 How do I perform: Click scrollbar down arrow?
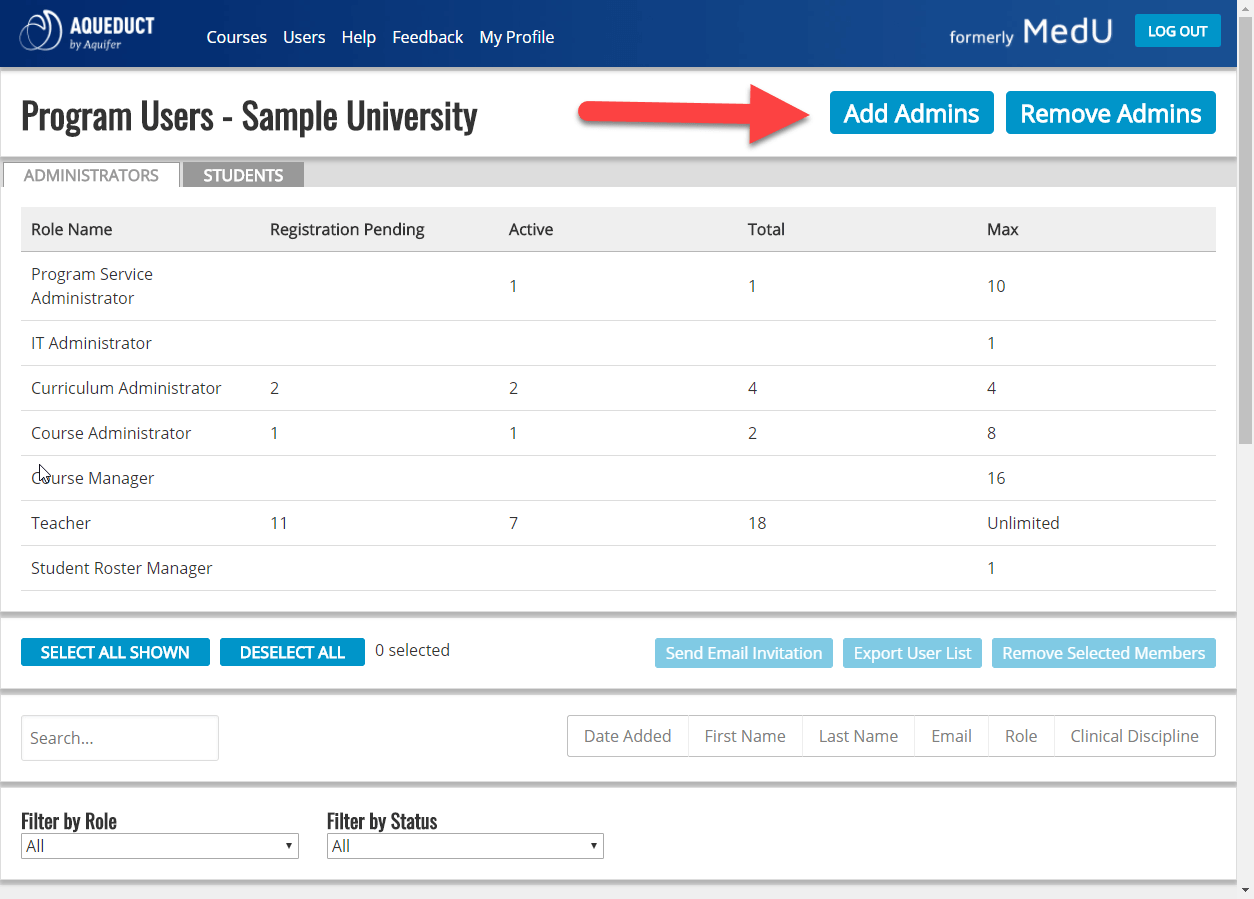point(1245,889)
